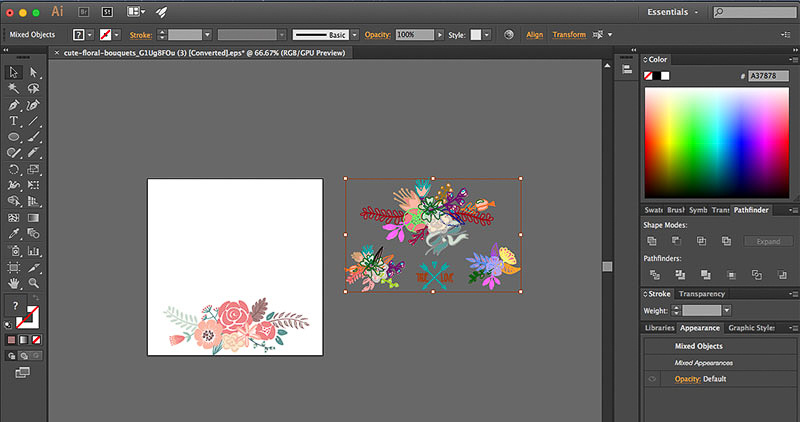
Task: Swap fill and stroke colors
Action: pyautogui.click(x=36, y=297)
